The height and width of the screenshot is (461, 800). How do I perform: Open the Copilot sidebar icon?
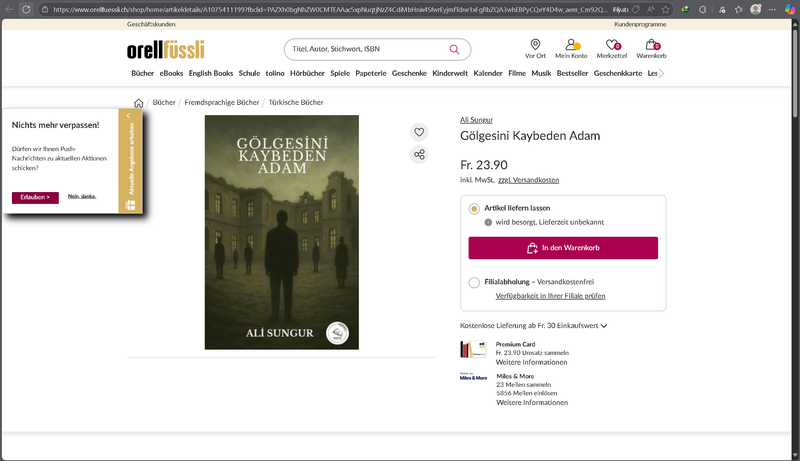coord(789,9)
